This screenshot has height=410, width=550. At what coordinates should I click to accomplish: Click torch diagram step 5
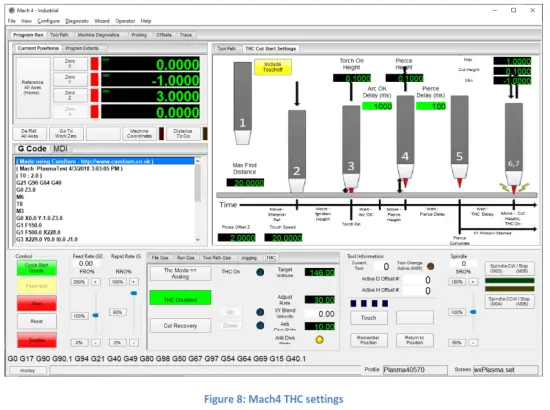tap(460, 141)
